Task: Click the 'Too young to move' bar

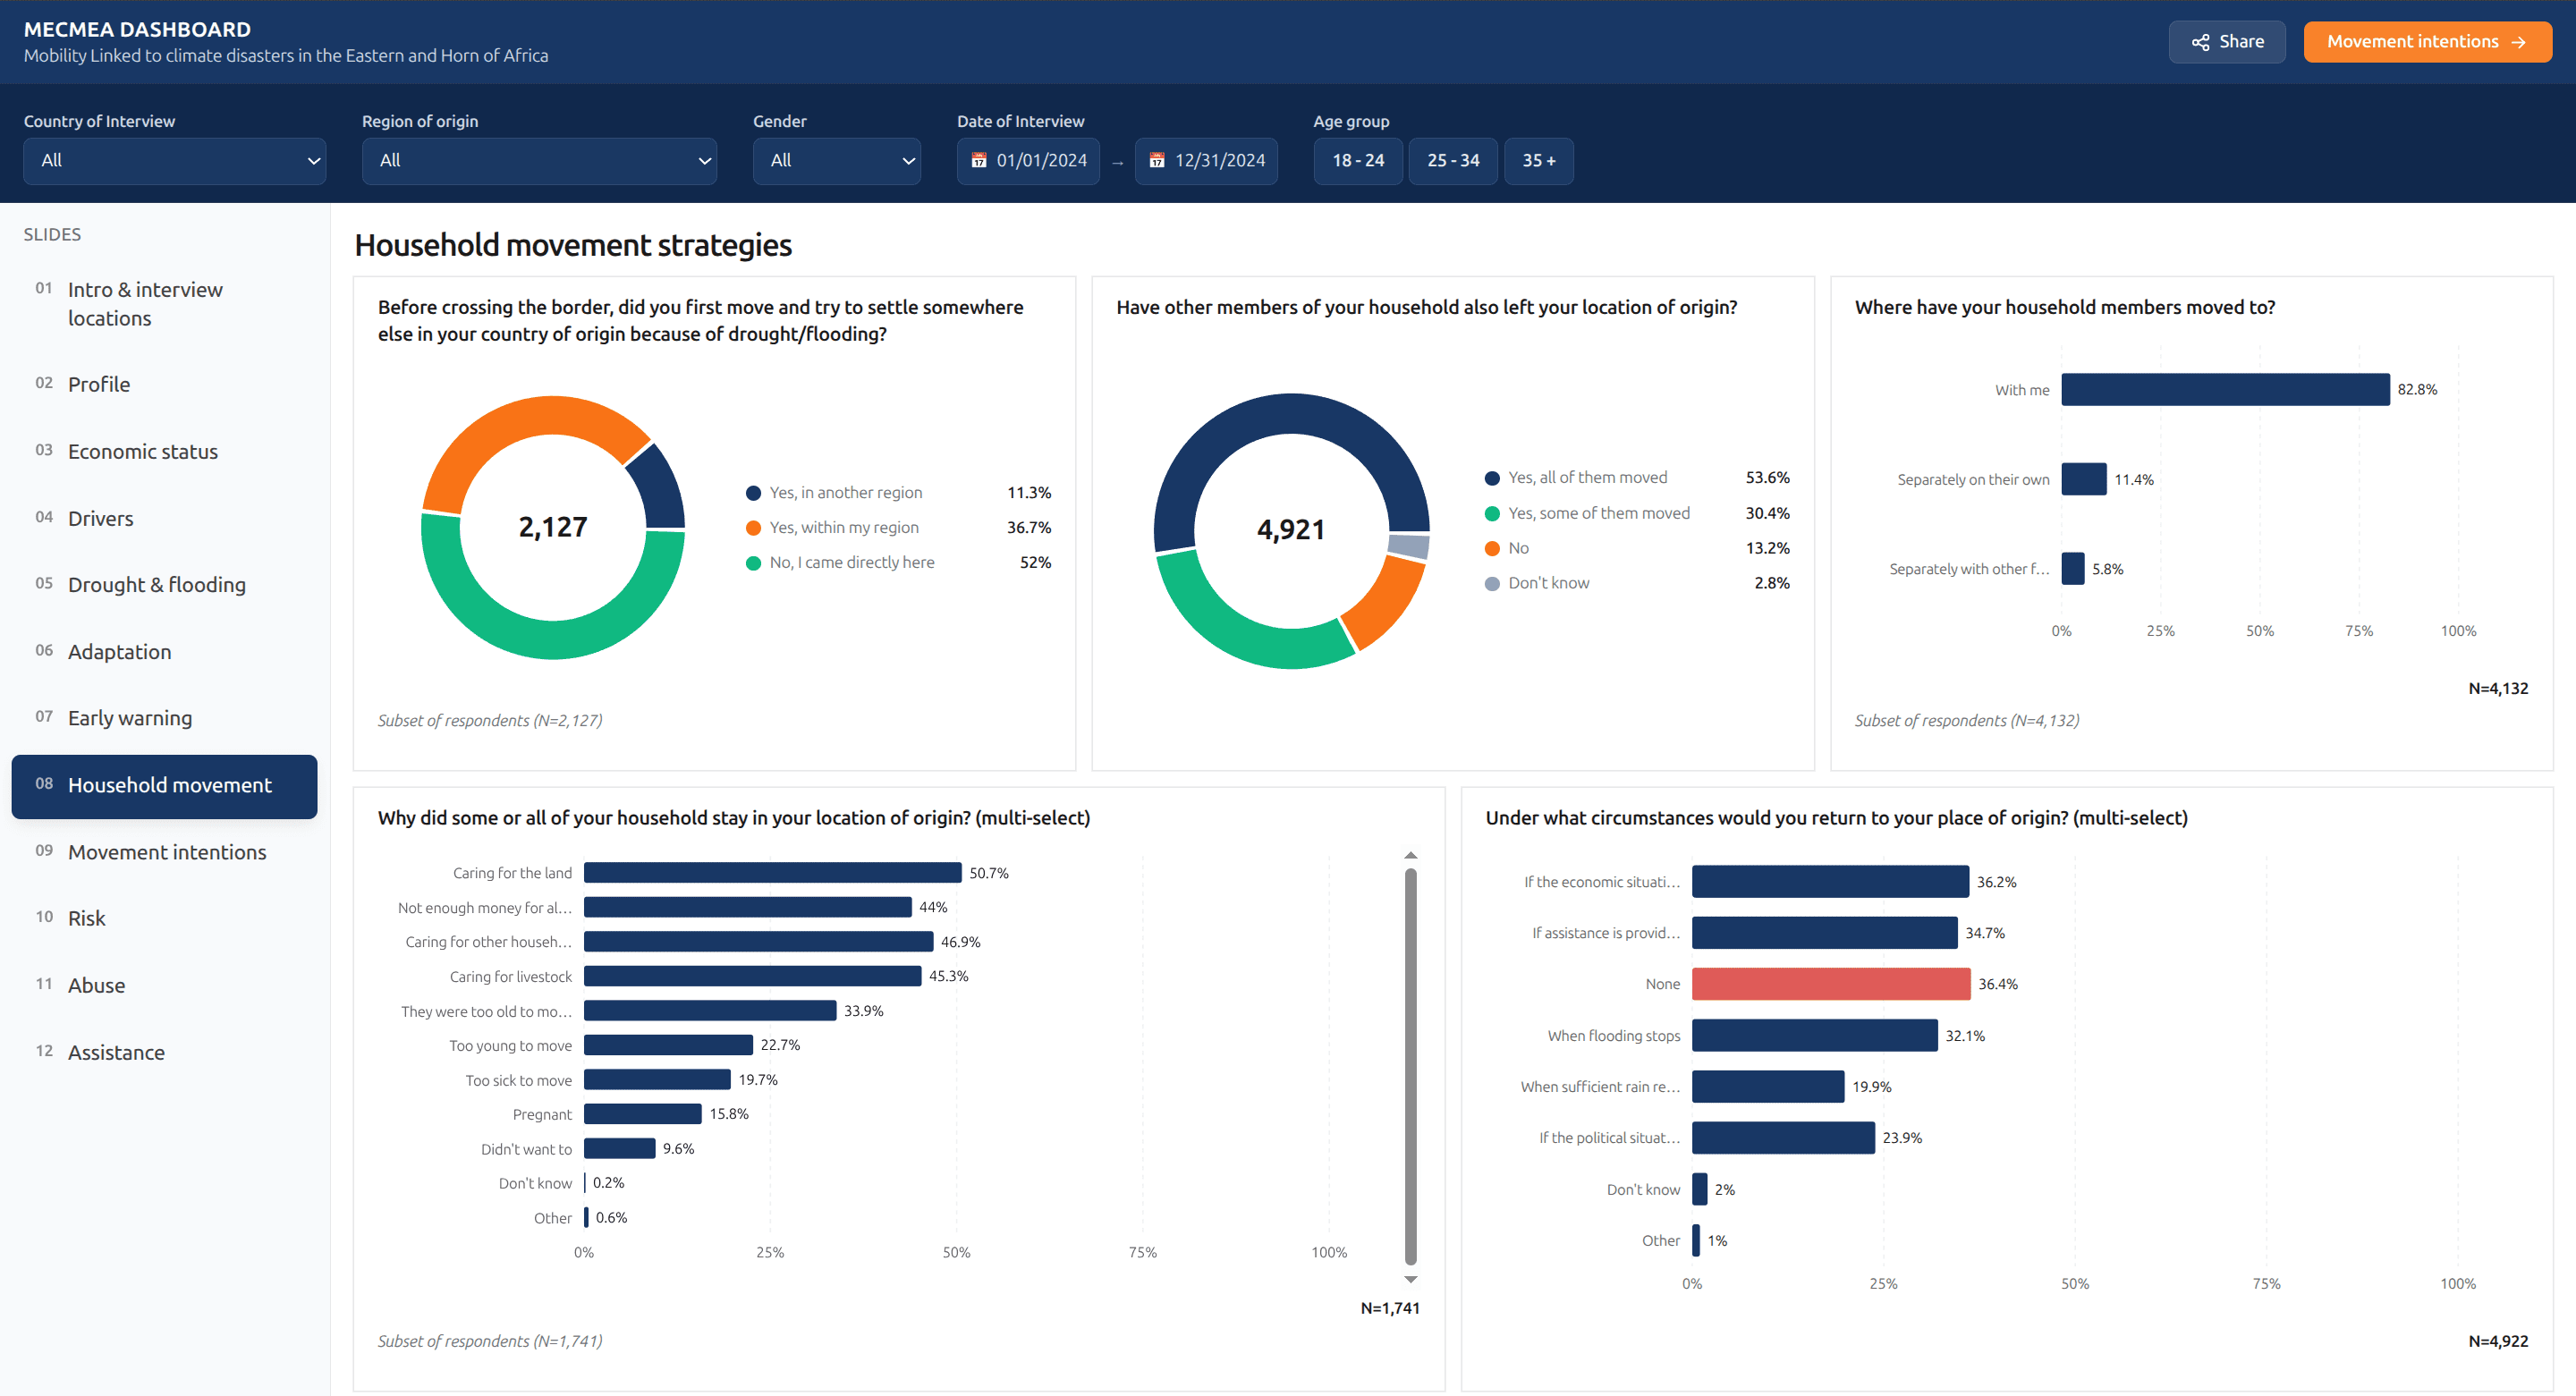Action: [668, 1046]
